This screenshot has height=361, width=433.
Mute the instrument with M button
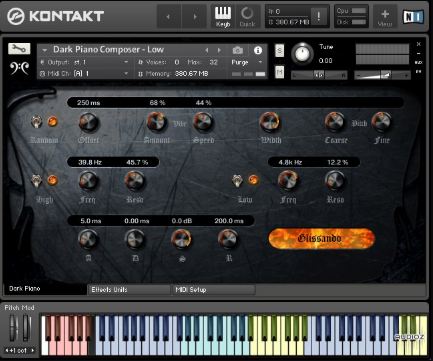[279, 72]
